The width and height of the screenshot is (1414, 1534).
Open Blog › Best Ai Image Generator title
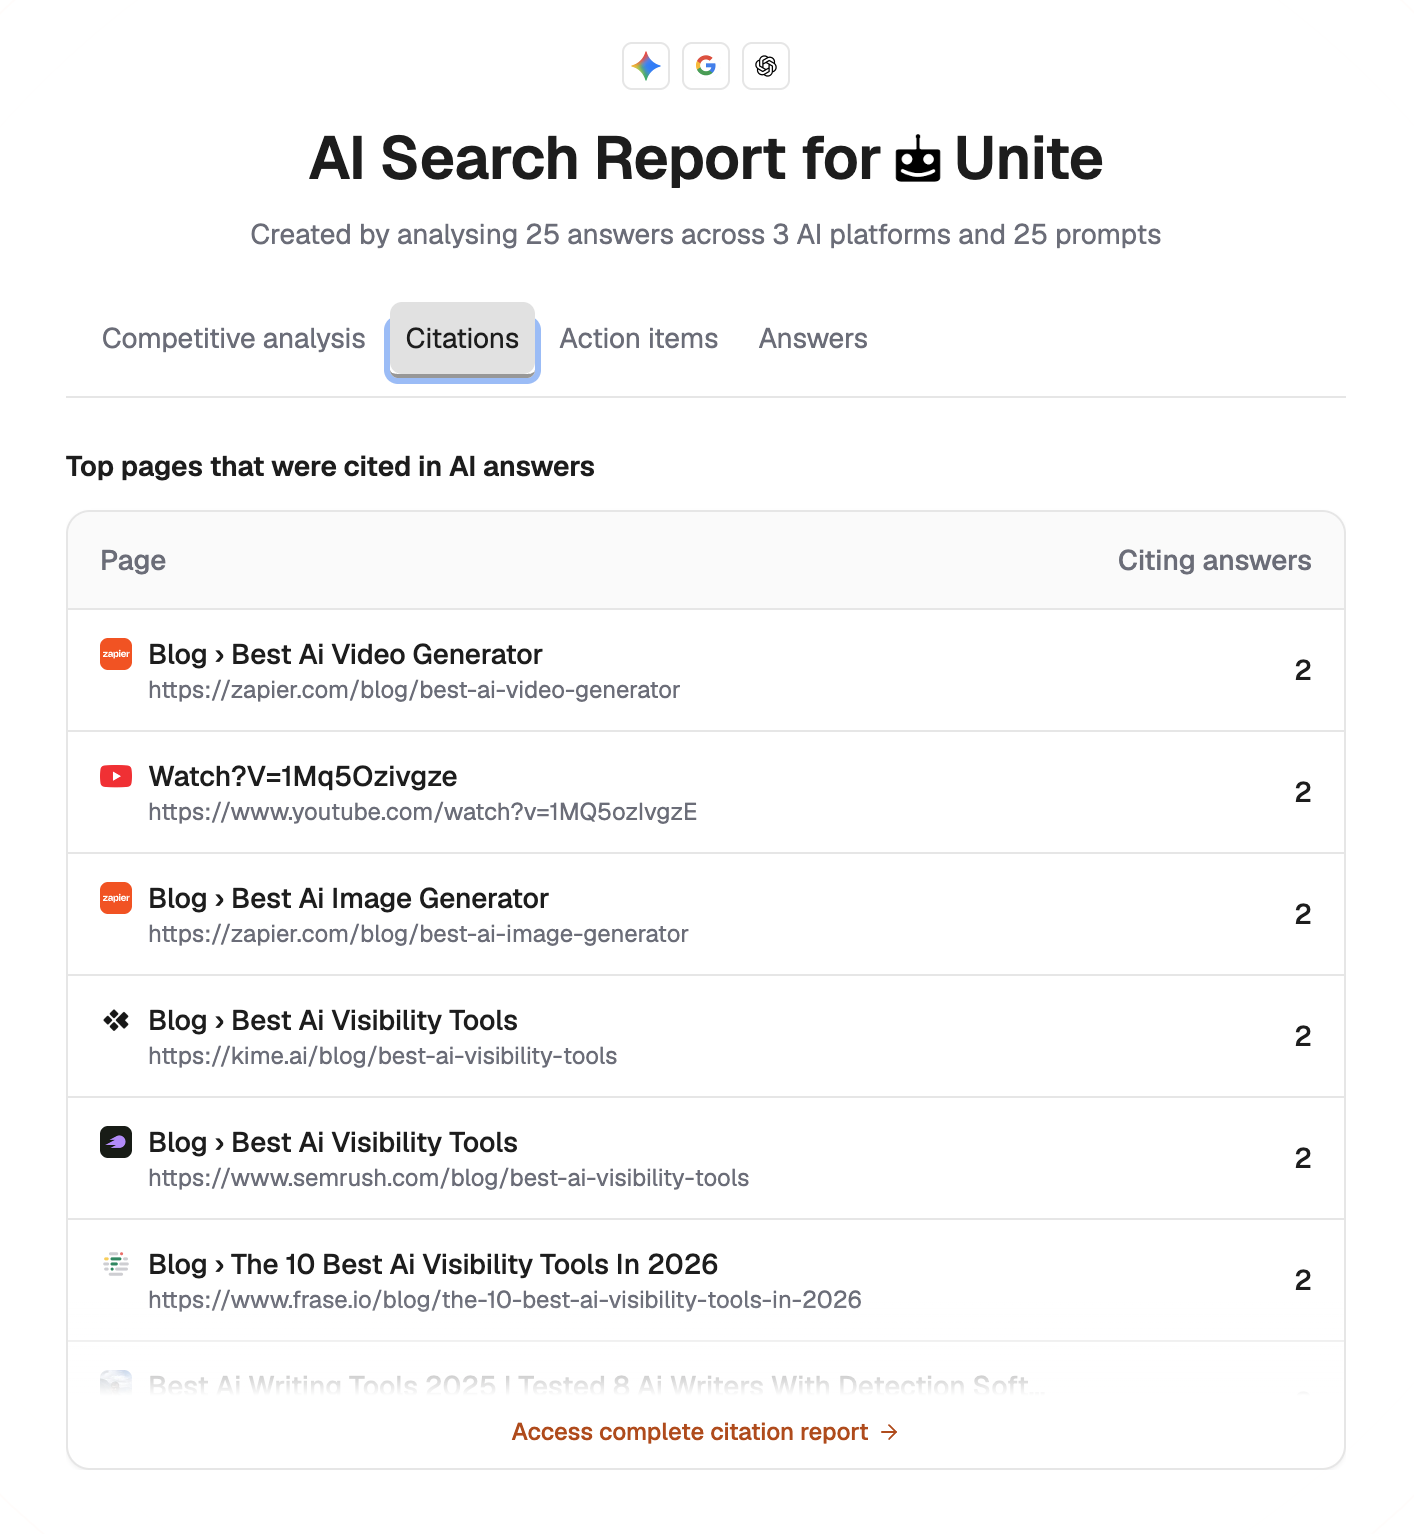point(349,898)
